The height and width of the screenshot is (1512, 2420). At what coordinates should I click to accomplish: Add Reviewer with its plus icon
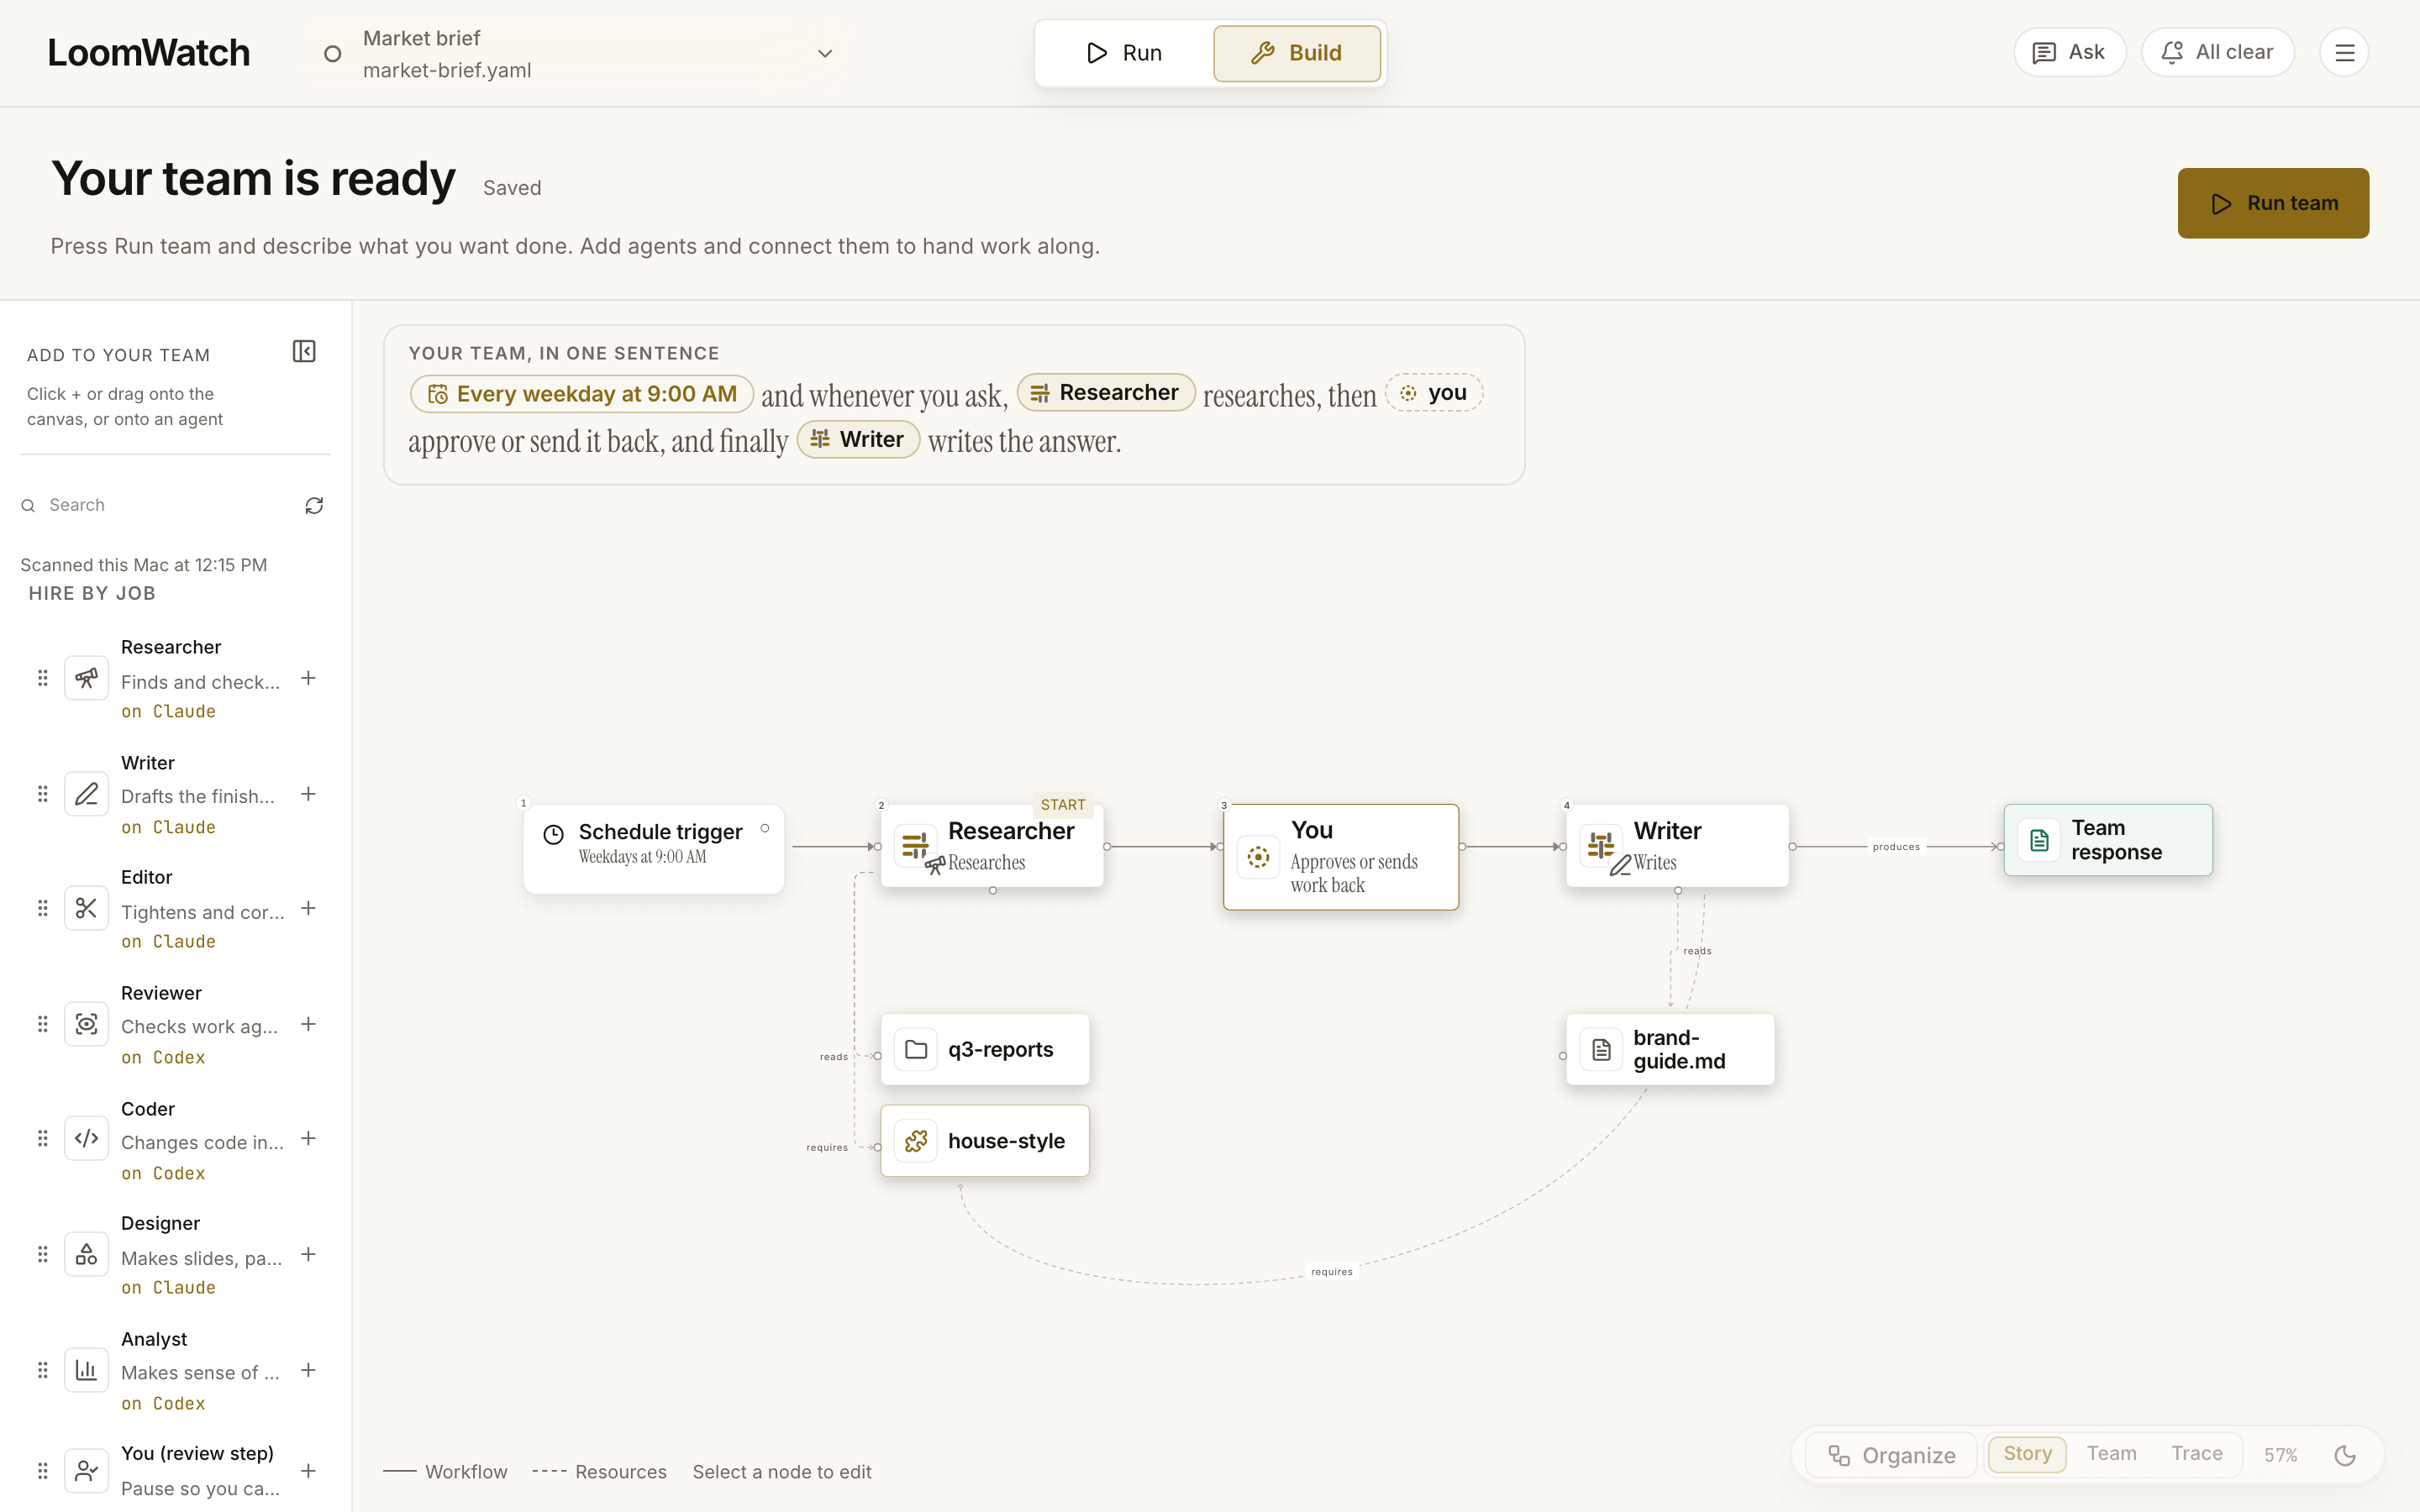coord(309,1024)
